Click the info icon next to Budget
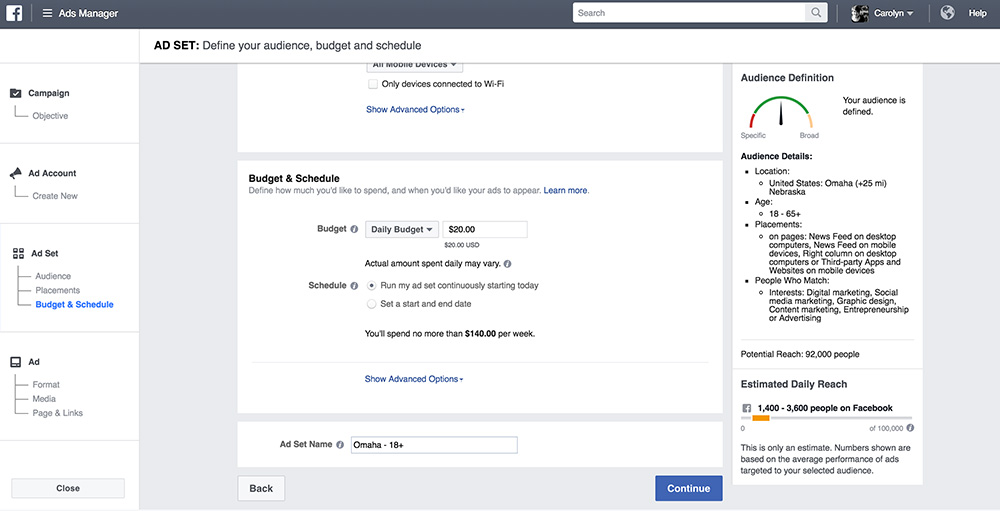Viewport: 1000px width, 511px height. pos(354,229)
